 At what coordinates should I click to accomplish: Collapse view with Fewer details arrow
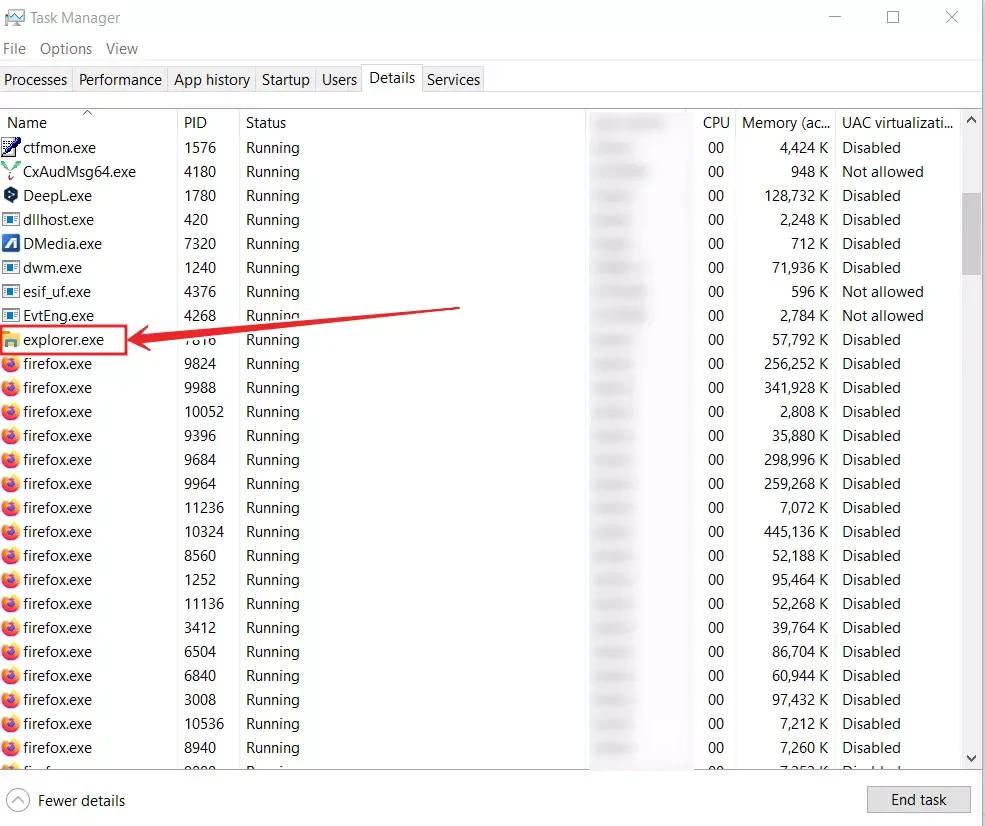[x=18, y=800]
